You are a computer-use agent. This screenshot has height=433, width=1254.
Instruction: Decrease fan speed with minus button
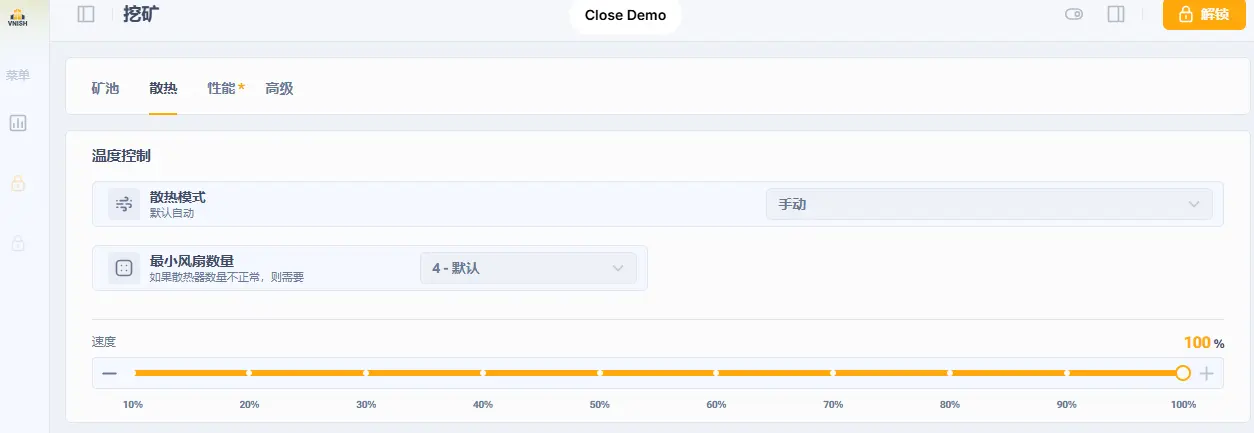(x=109, y=373)
